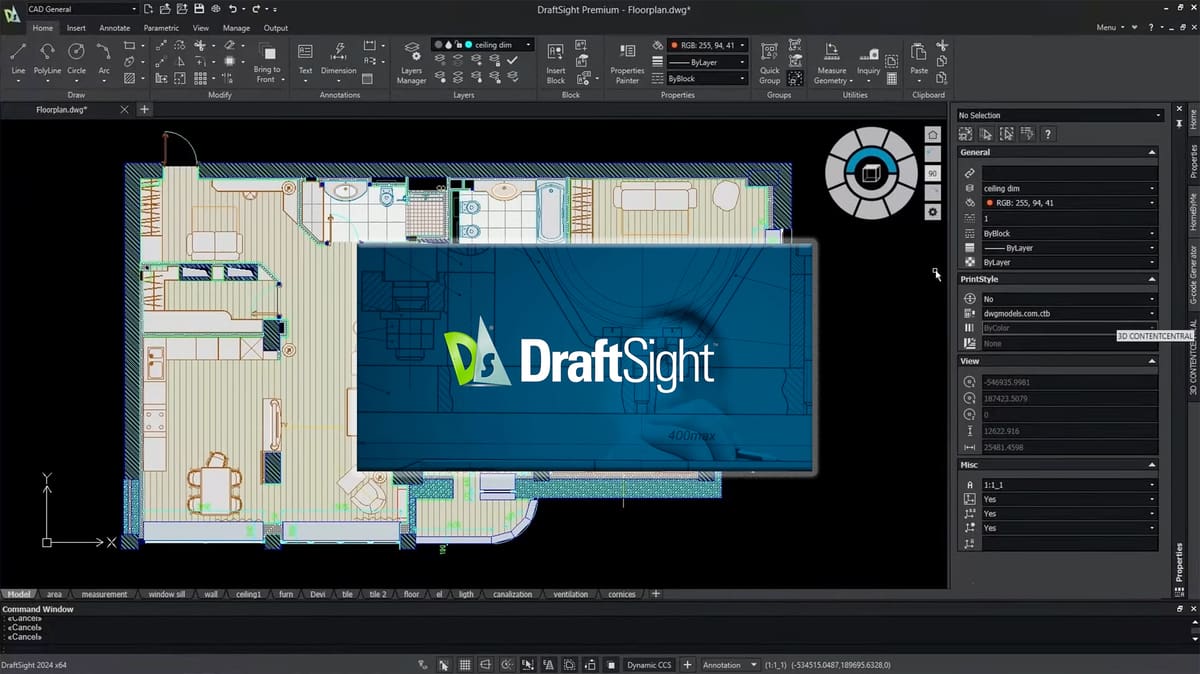Screen dimensions: 1200x674
Task: Open the ventilation sheet tab
Action: point(570,594)
